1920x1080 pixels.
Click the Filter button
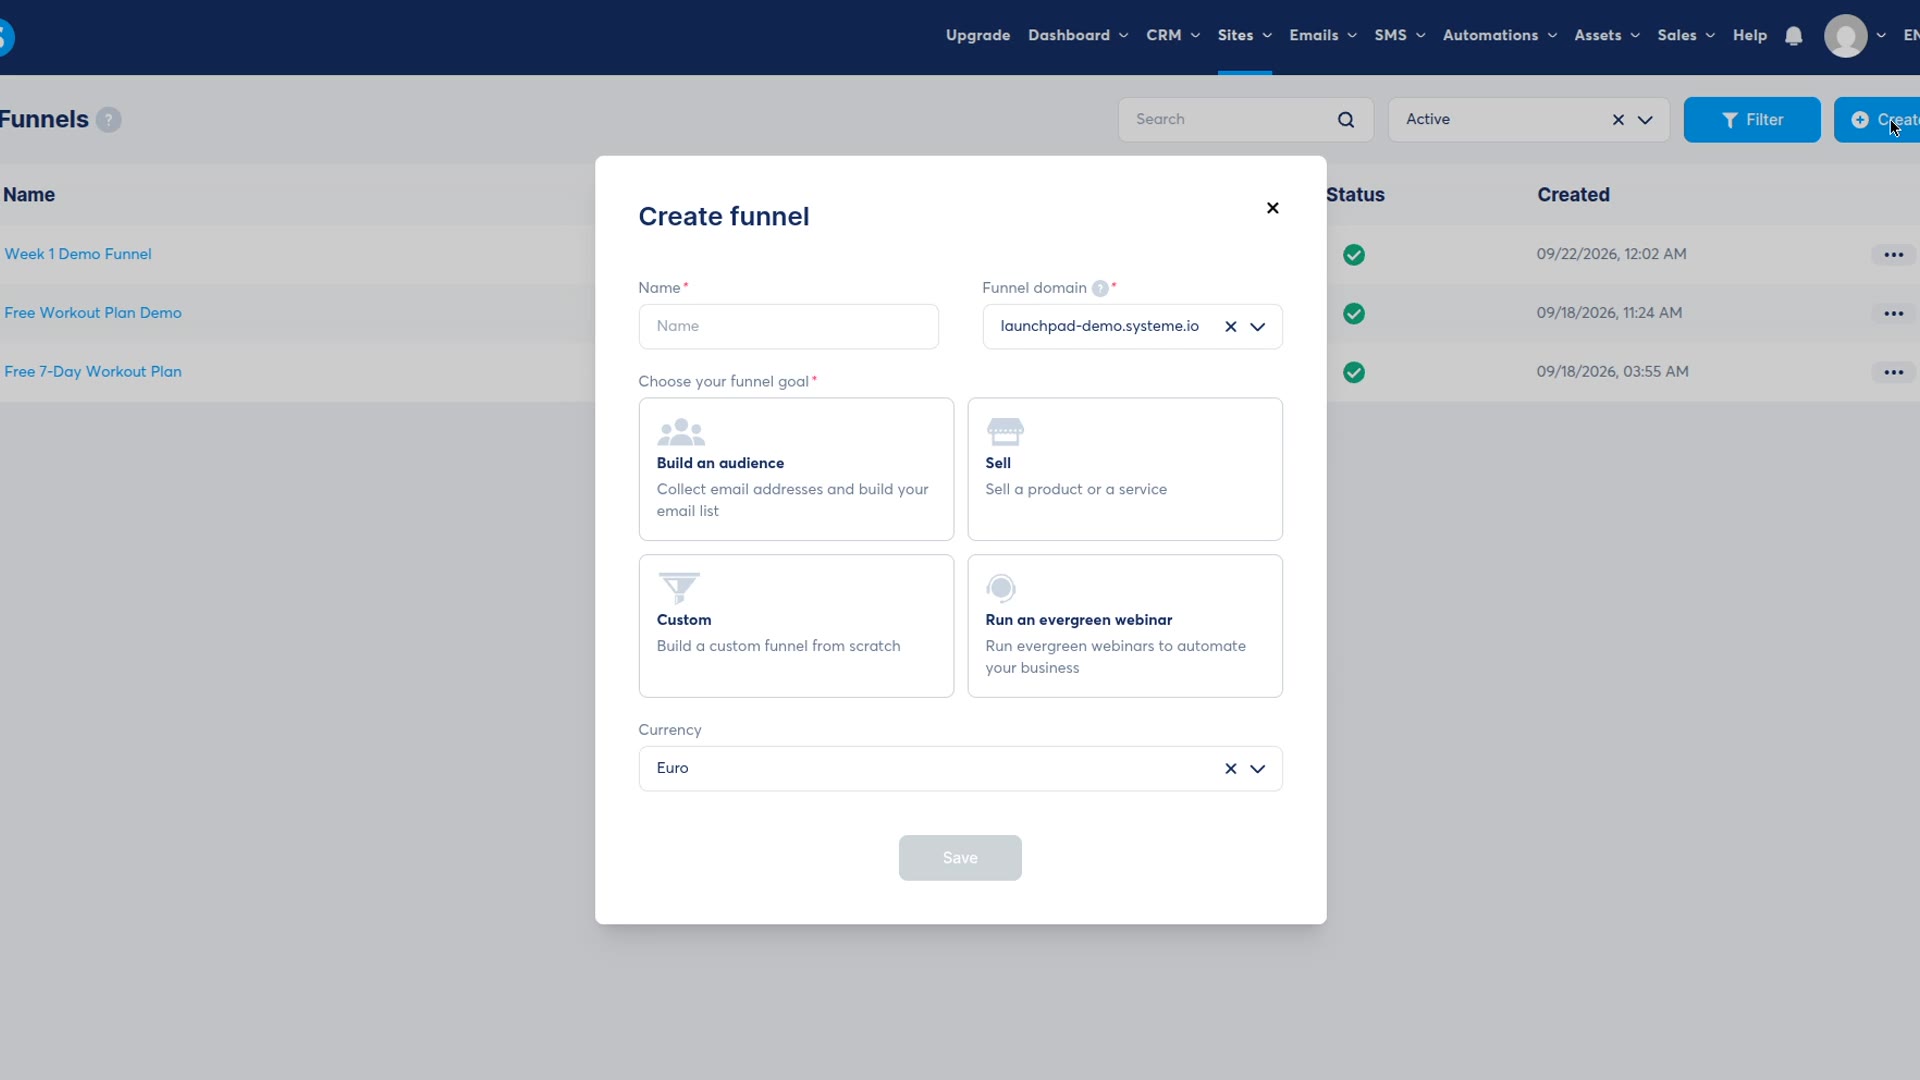[1752, 120]
